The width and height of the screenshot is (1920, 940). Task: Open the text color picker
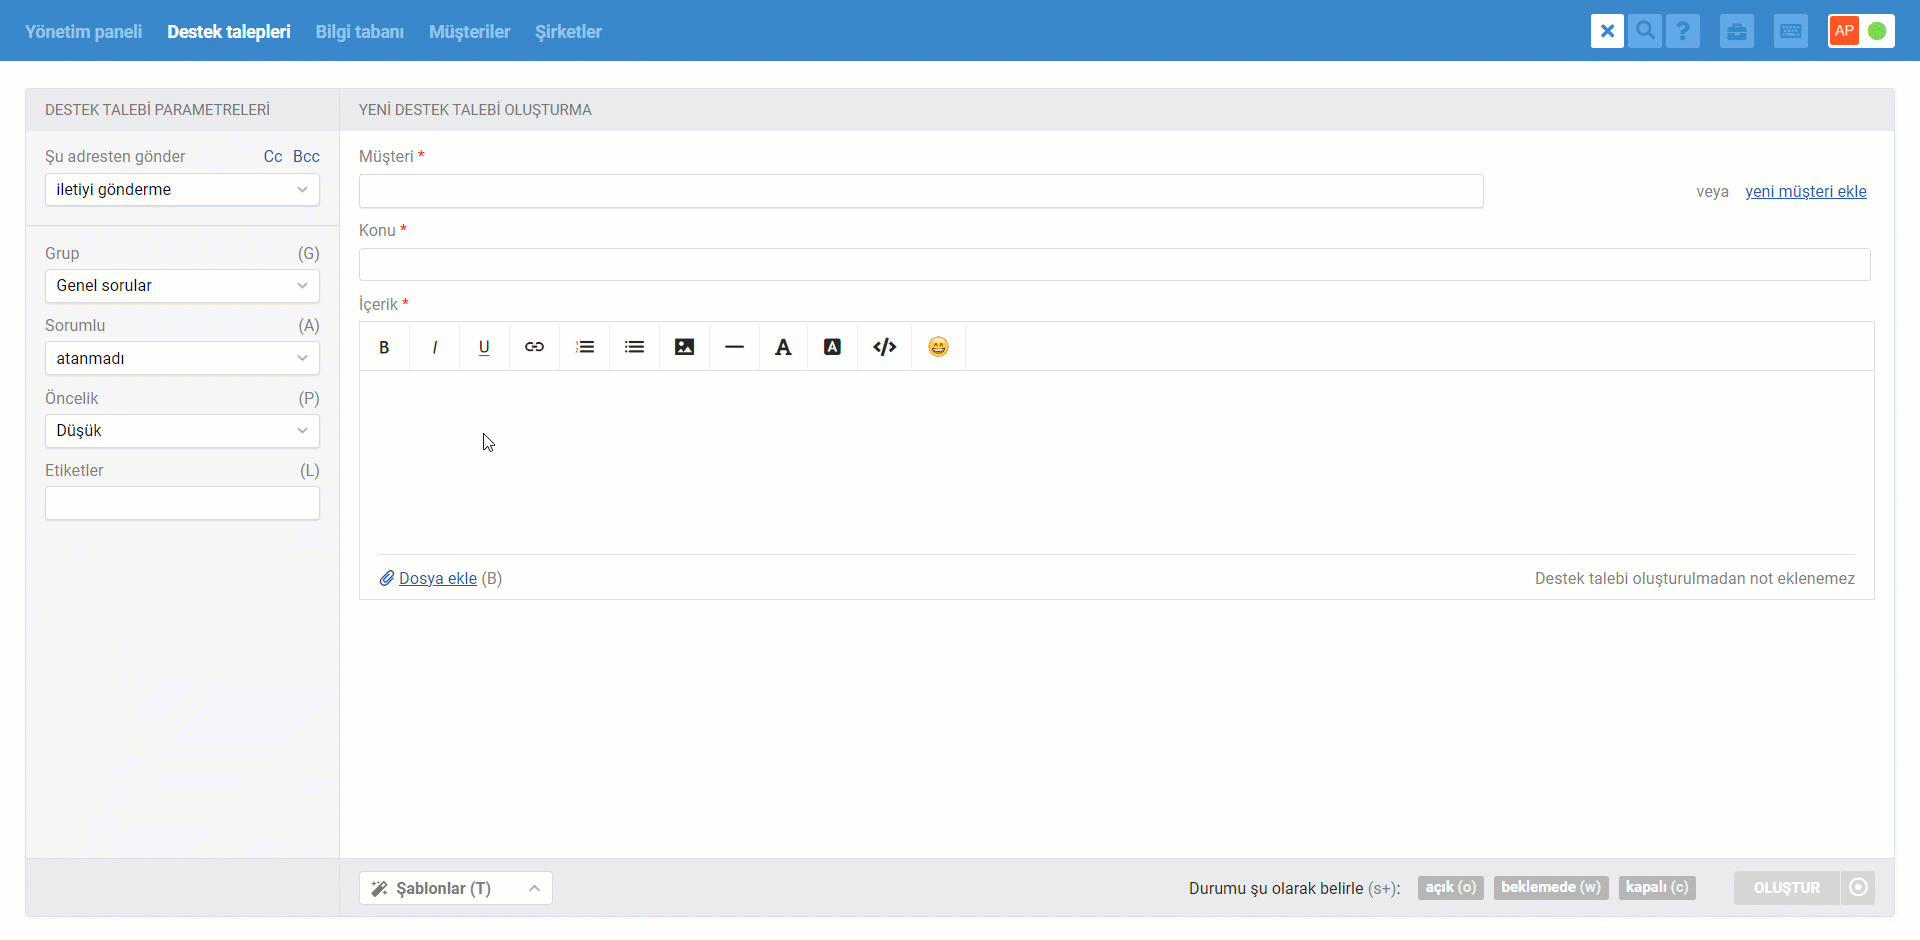783,347
